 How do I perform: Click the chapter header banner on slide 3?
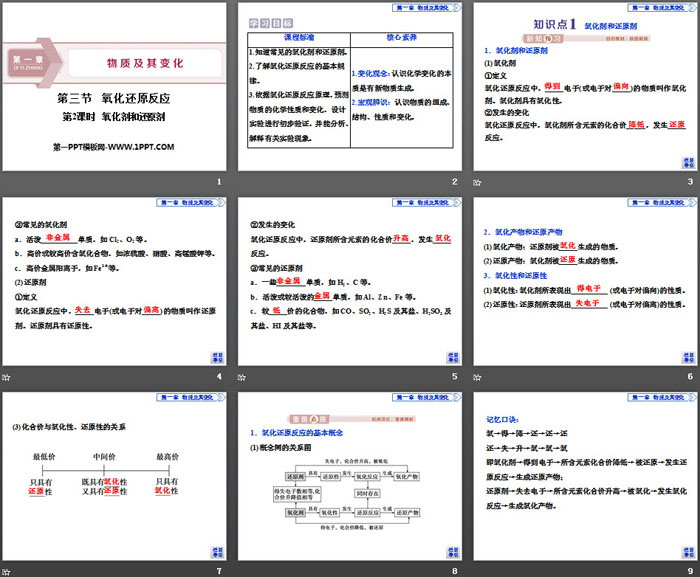click(x=662, y=8)
